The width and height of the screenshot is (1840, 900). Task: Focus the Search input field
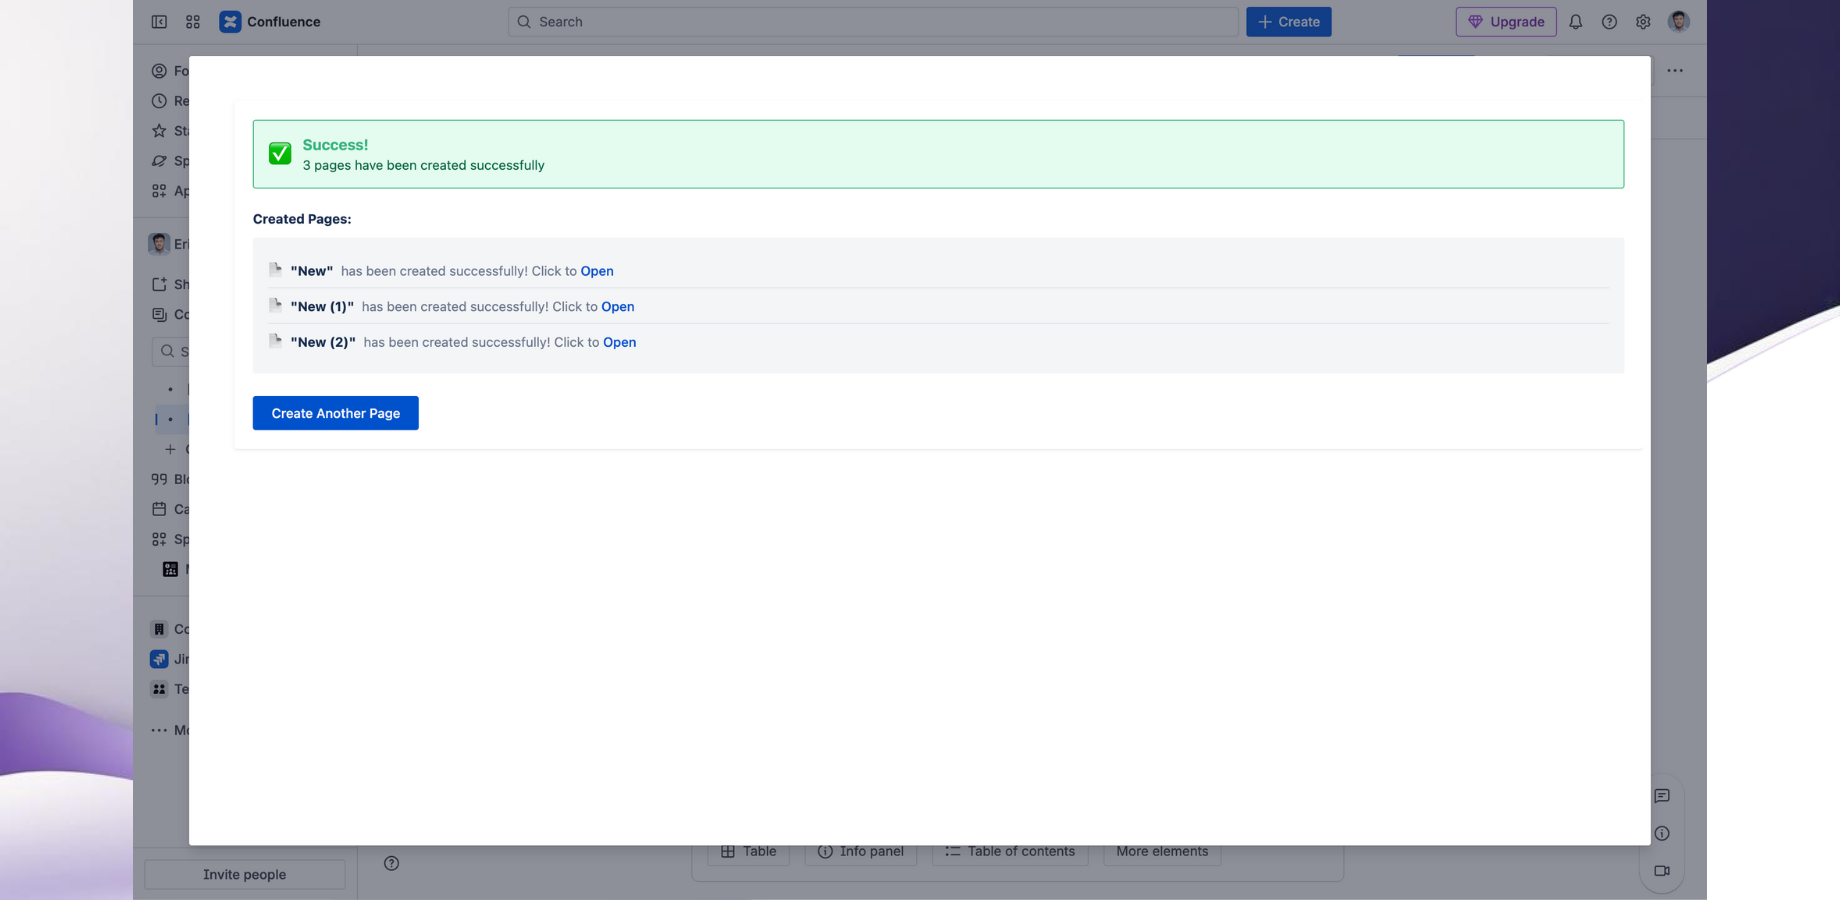(x=873, y=21)
